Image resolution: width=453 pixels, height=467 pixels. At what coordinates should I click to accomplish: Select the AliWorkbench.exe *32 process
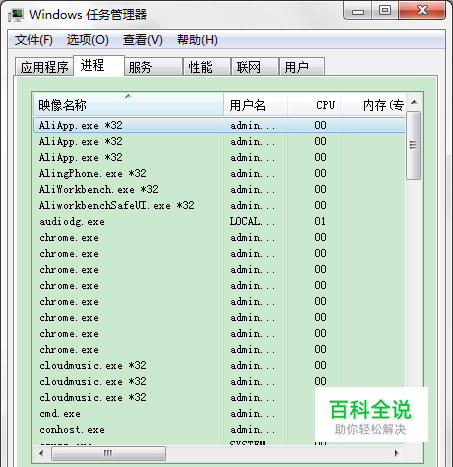pyautogui.click(x=219, y=189)
